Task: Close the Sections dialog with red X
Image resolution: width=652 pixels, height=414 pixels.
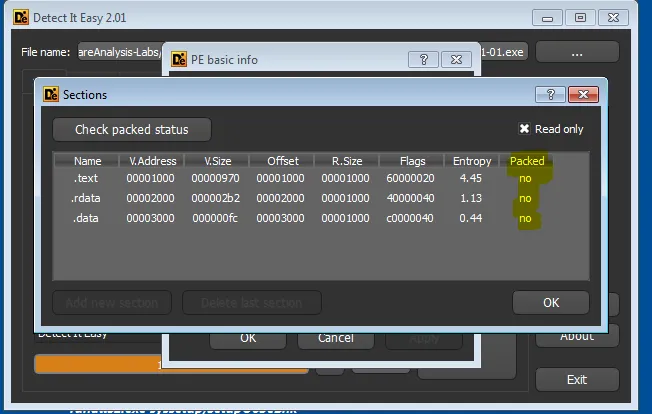Action: pyautogui.click(x=583, y=94)
